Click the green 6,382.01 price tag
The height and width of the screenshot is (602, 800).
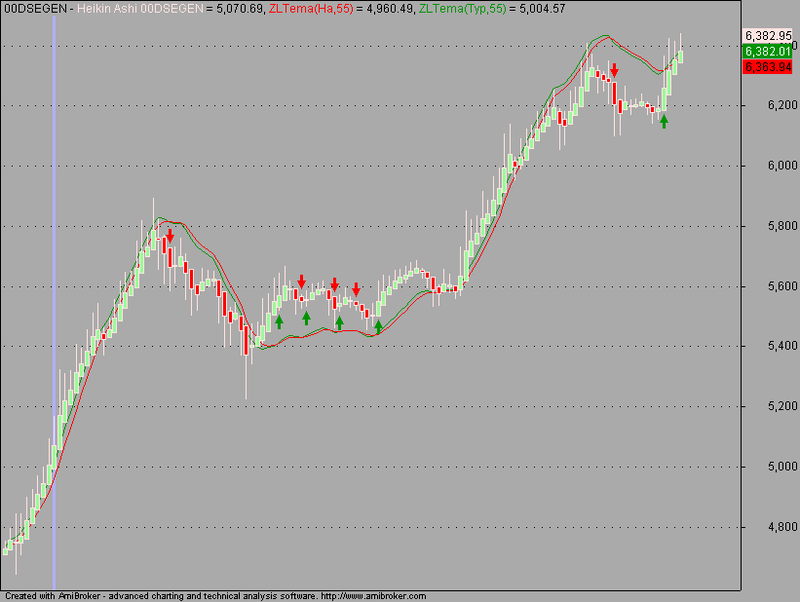pyautogui.click(x=767, y=51)
